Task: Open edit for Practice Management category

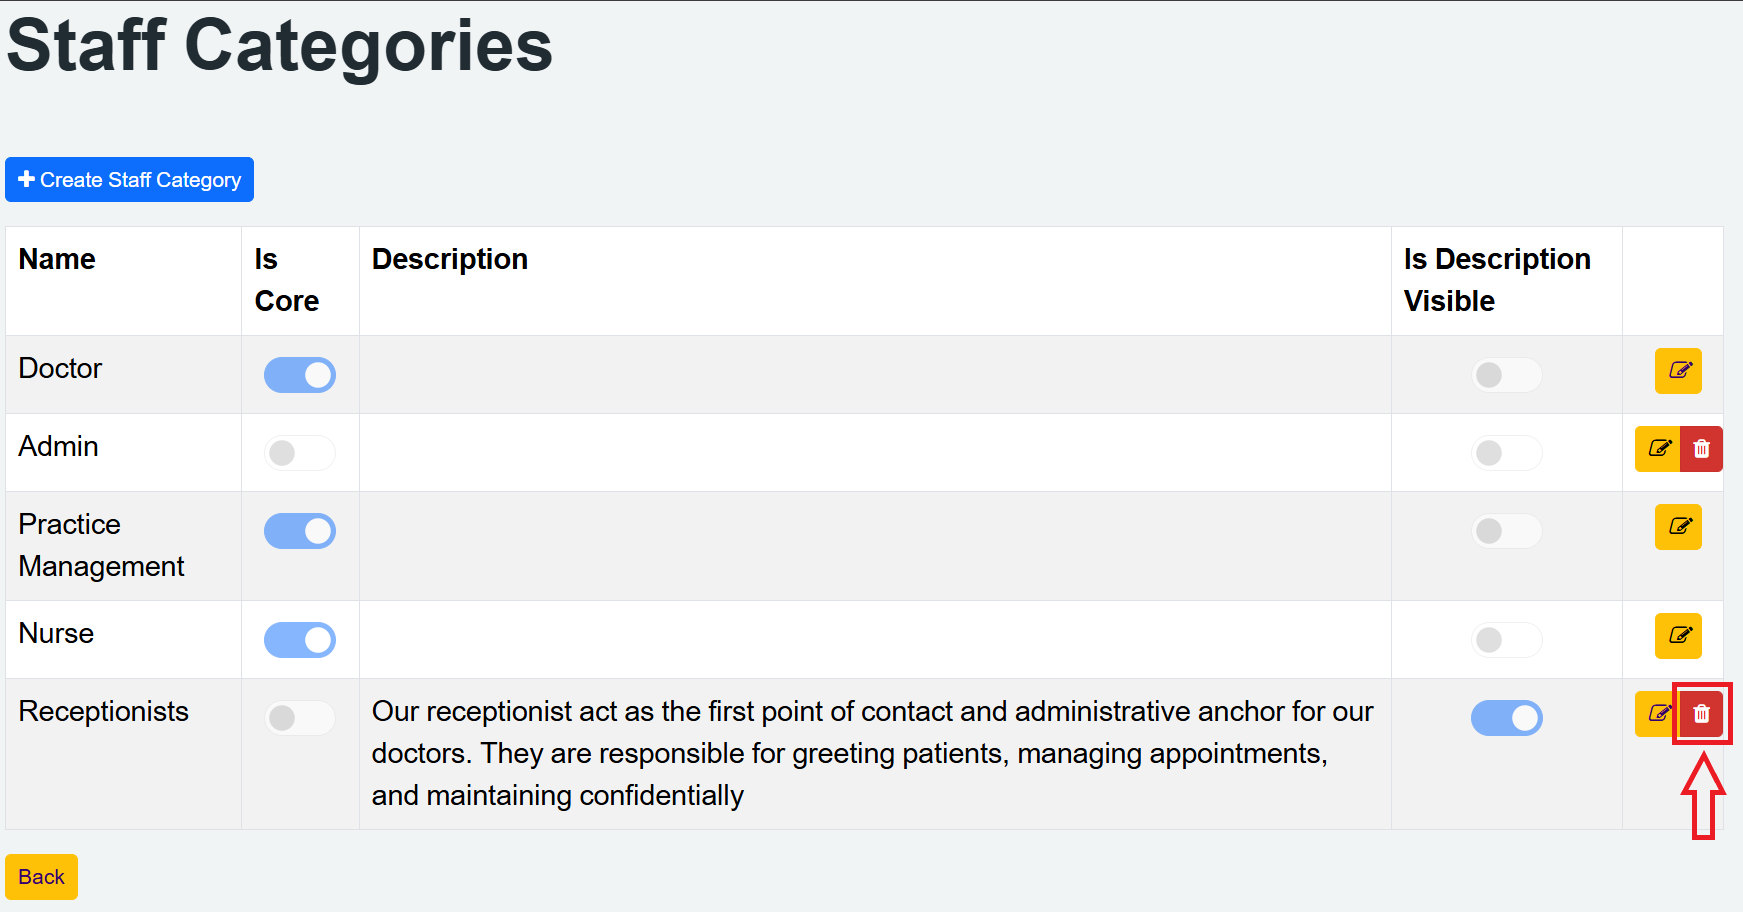Action: click(x=1678, y=527)
